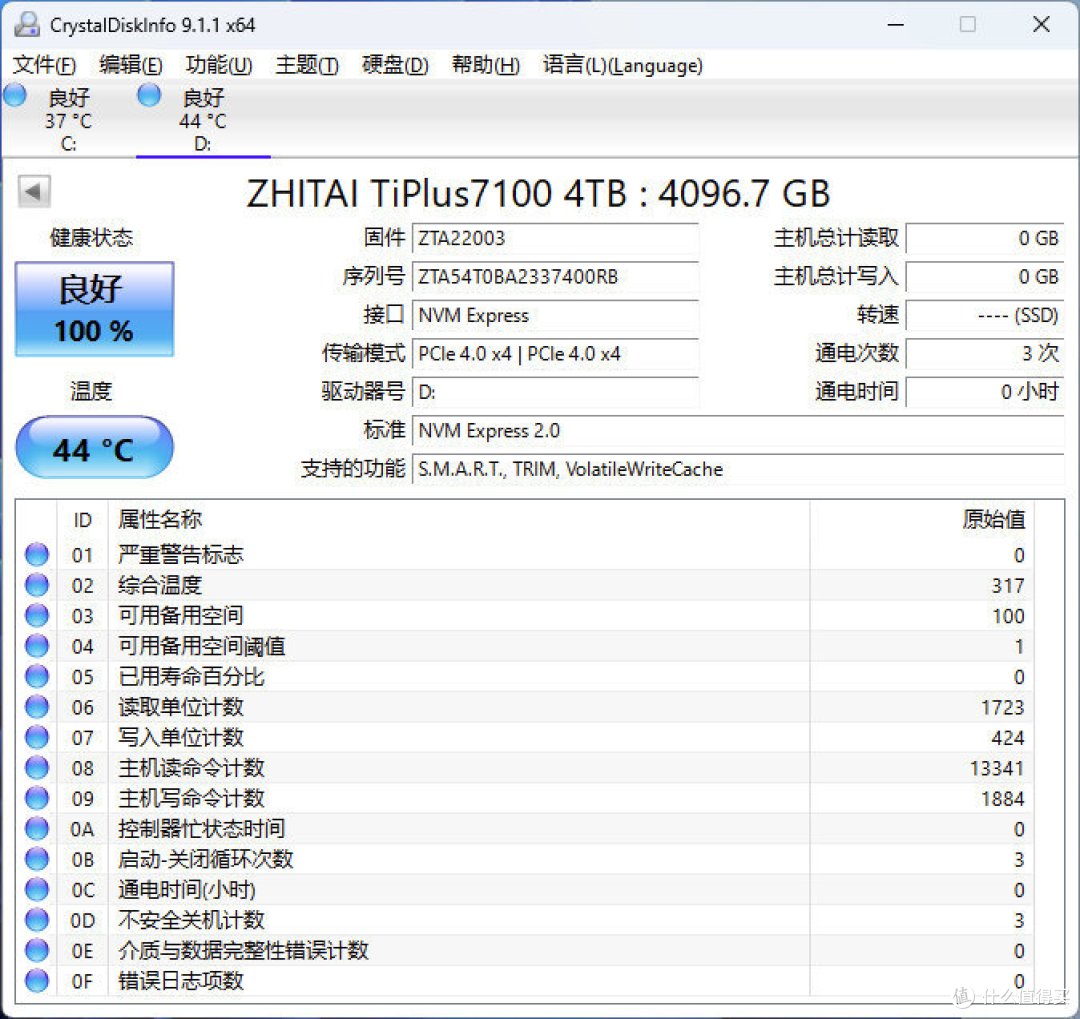Click the blue dot beside 严重警告标志

click(36, 554)
